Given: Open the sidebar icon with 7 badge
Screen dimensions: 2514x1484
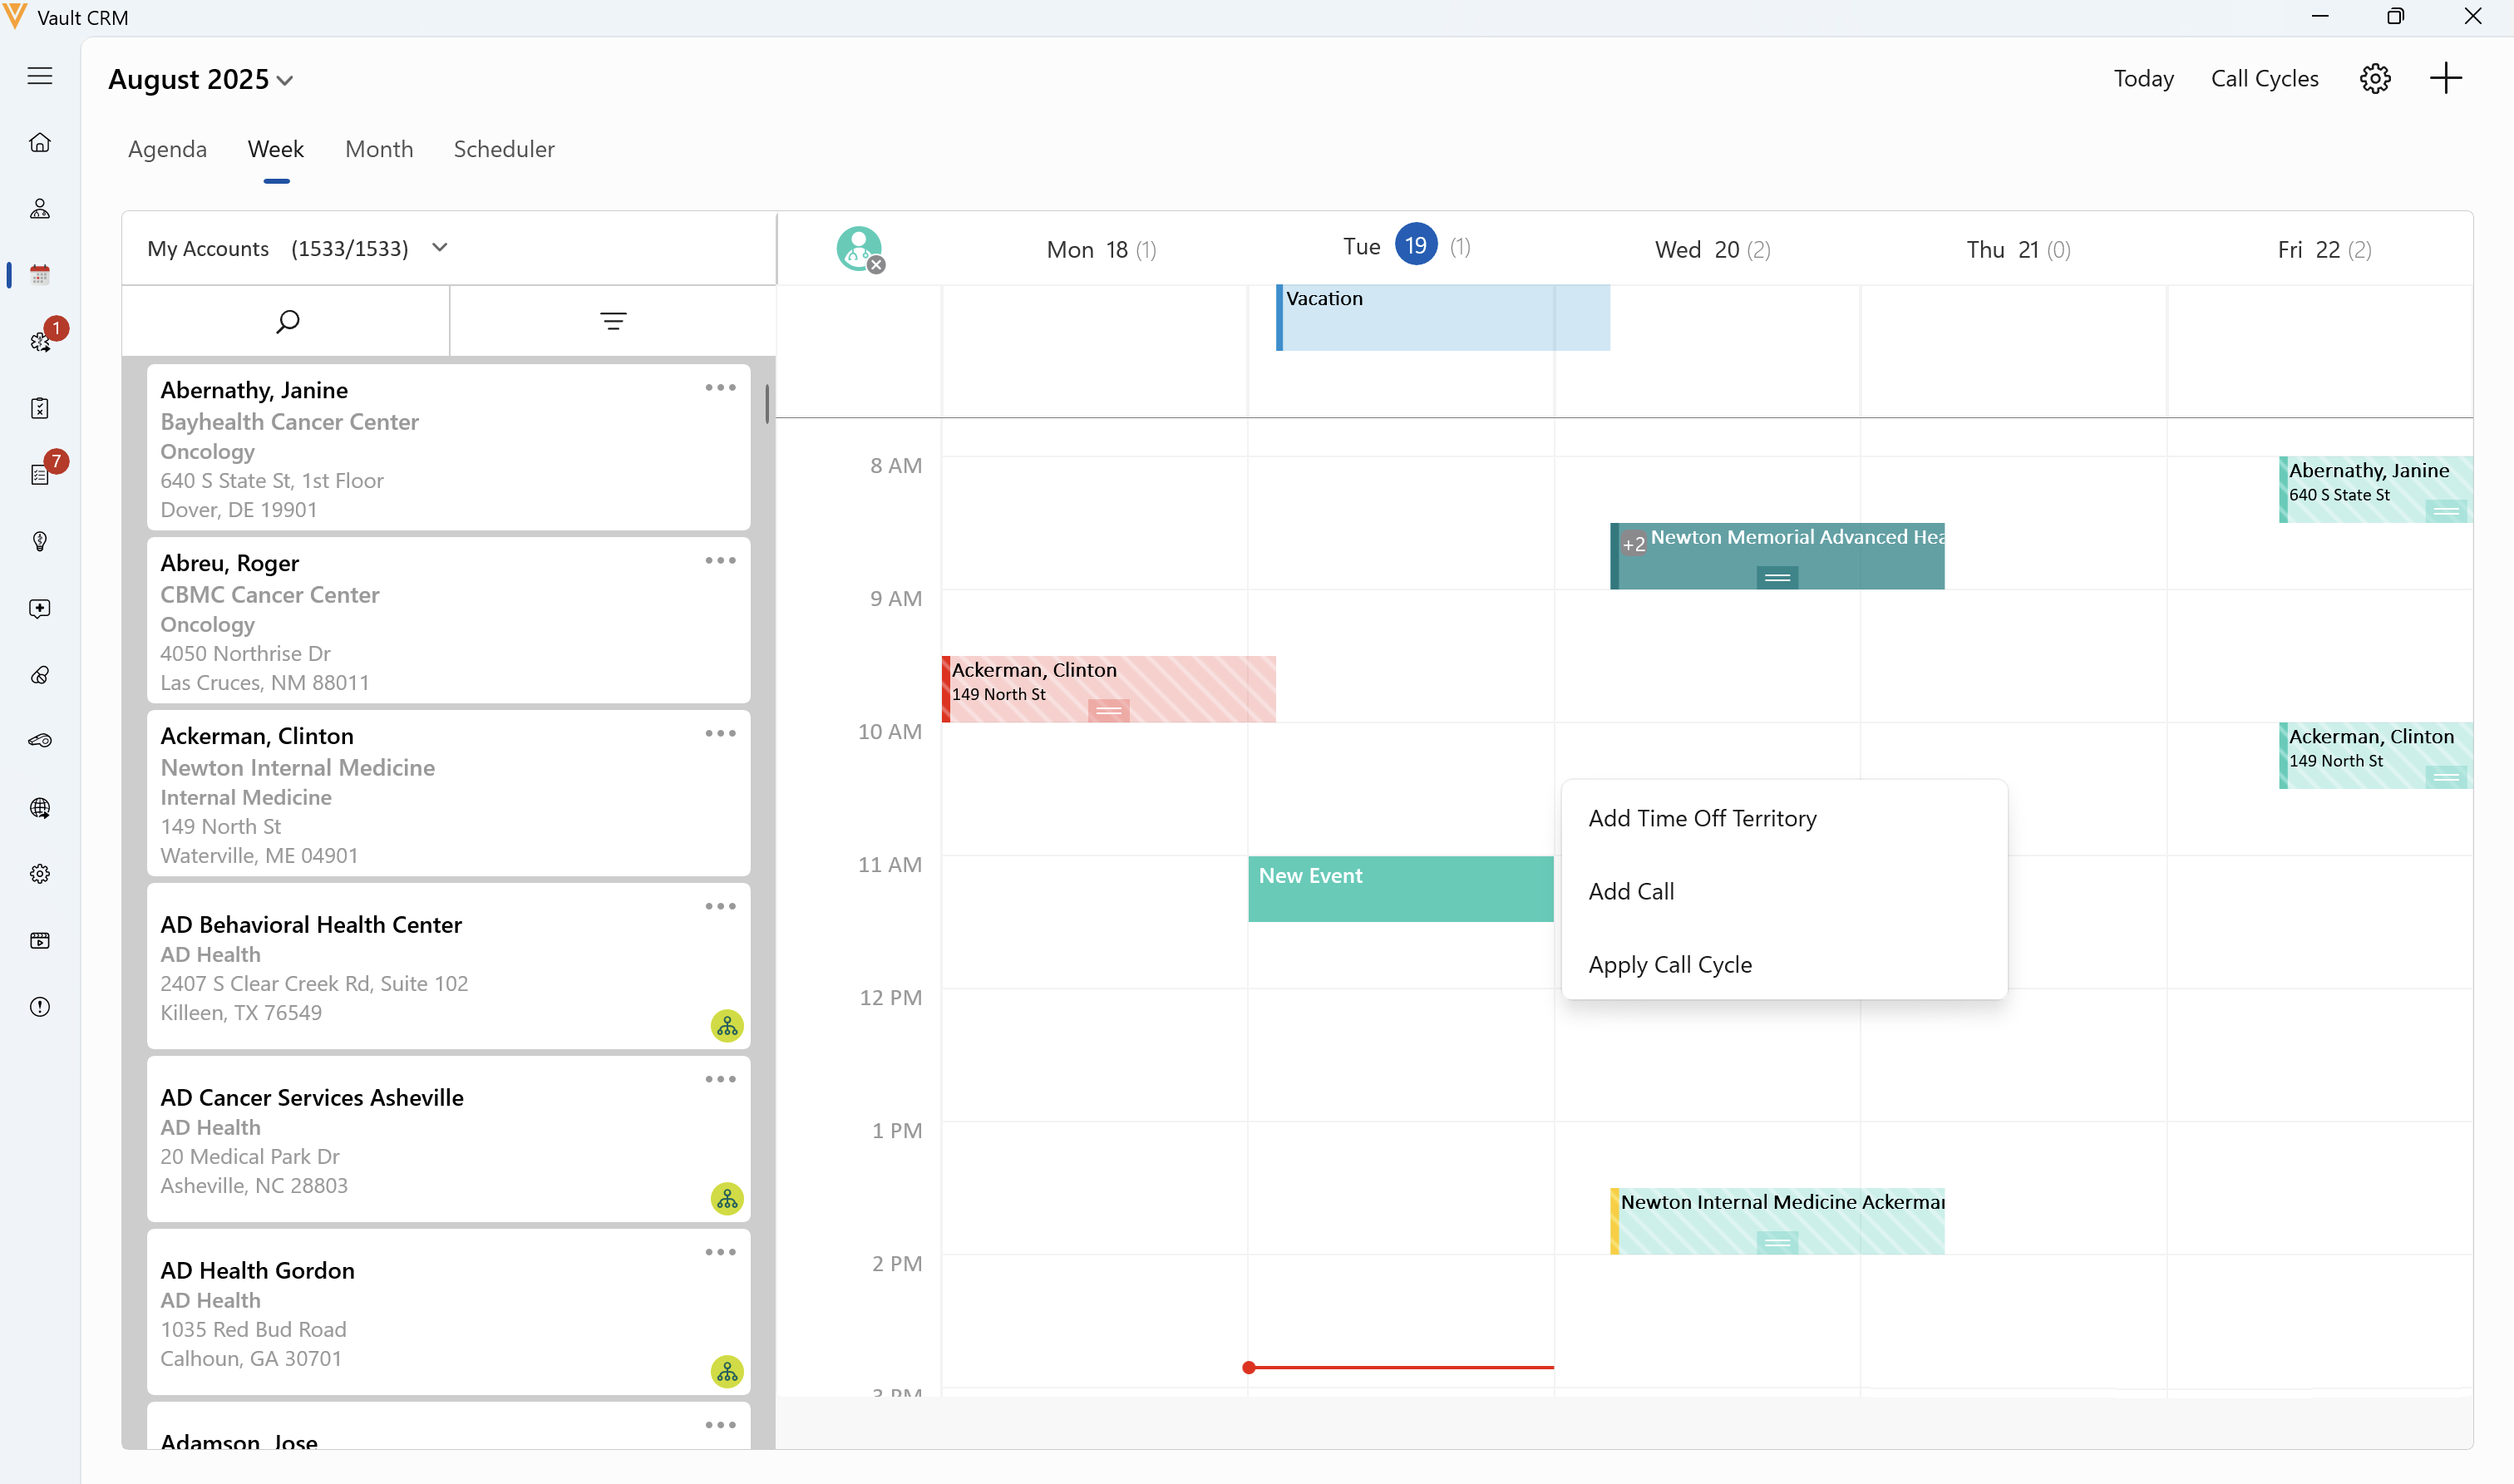Looking at the screenshot, I should [40, 475].
